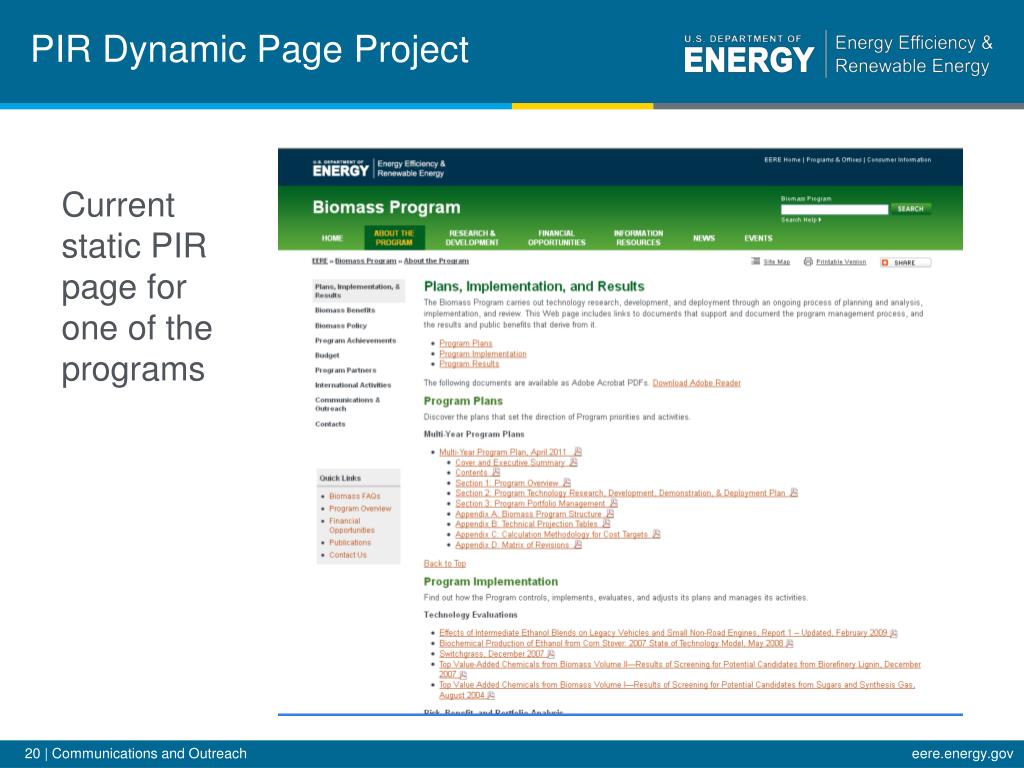Open Contacts in the sidebar

pos(330,424)
